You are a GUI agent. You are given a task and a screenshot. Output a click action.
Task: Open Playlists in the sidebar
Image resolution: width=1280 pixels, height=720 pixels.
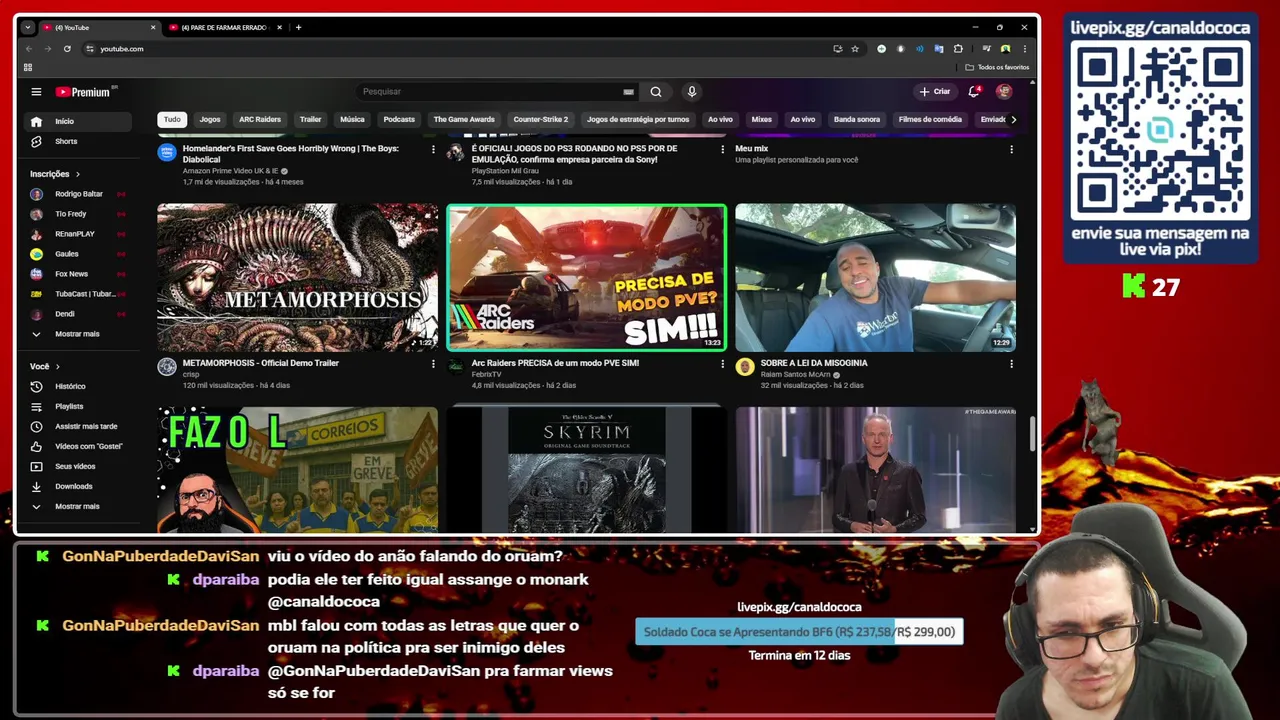(x=79, y=406)
